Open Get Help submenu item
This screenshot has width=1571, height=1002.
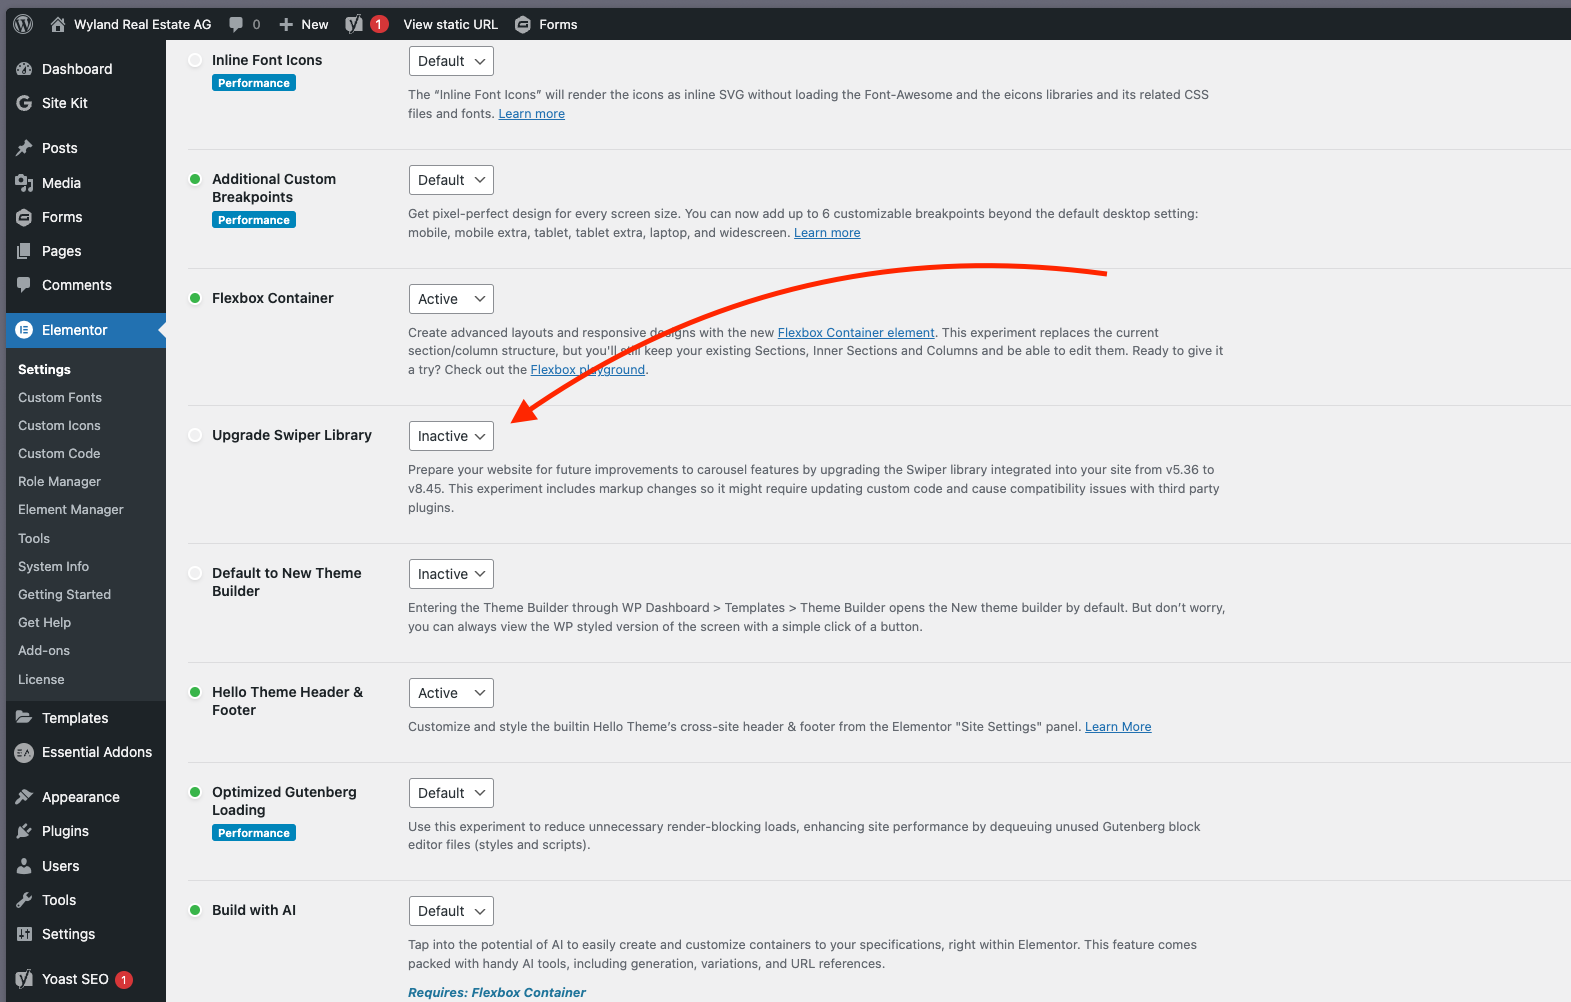[44, 622]
